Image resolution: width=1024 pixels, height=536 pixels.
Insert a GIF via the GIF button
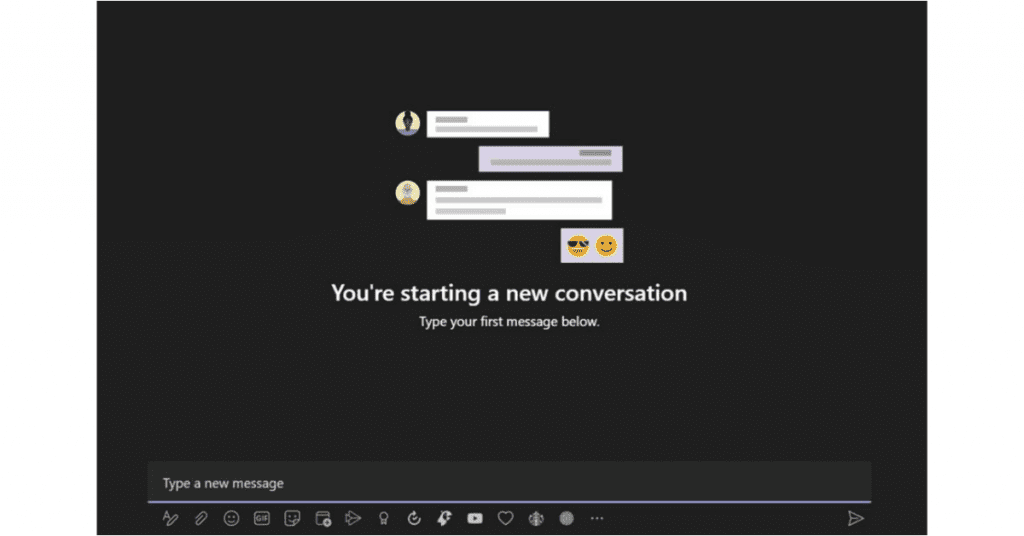tap(261, 518)
